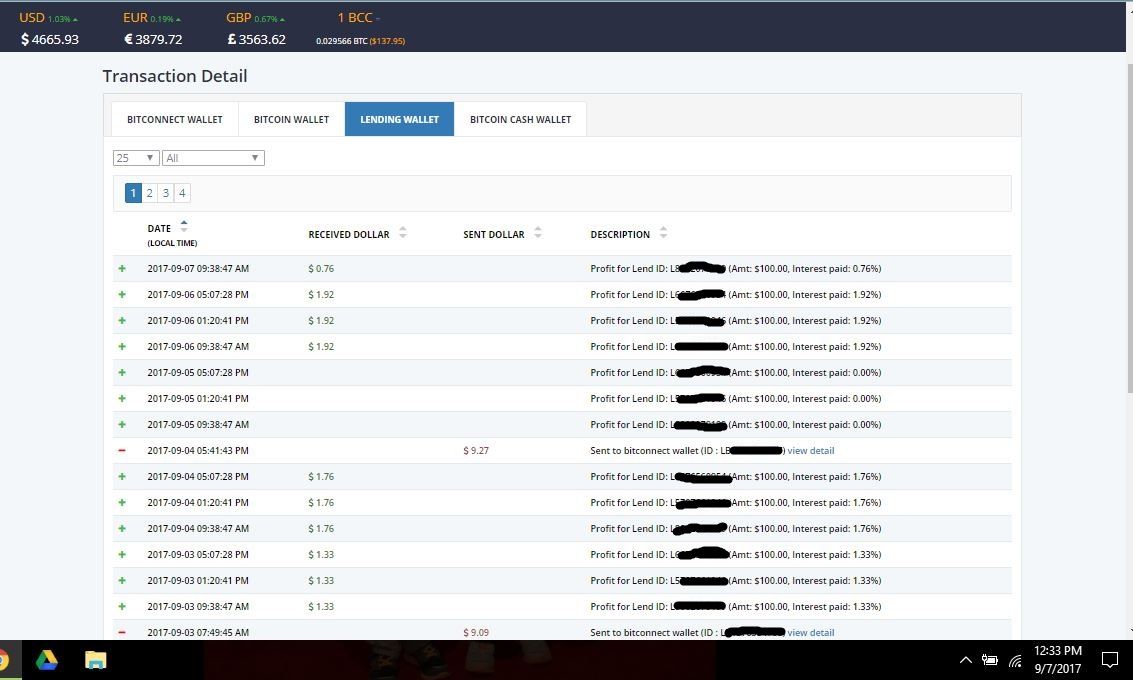Click plus icon on 2017-09-07 09:38:47 AM row

coord(122,268)
